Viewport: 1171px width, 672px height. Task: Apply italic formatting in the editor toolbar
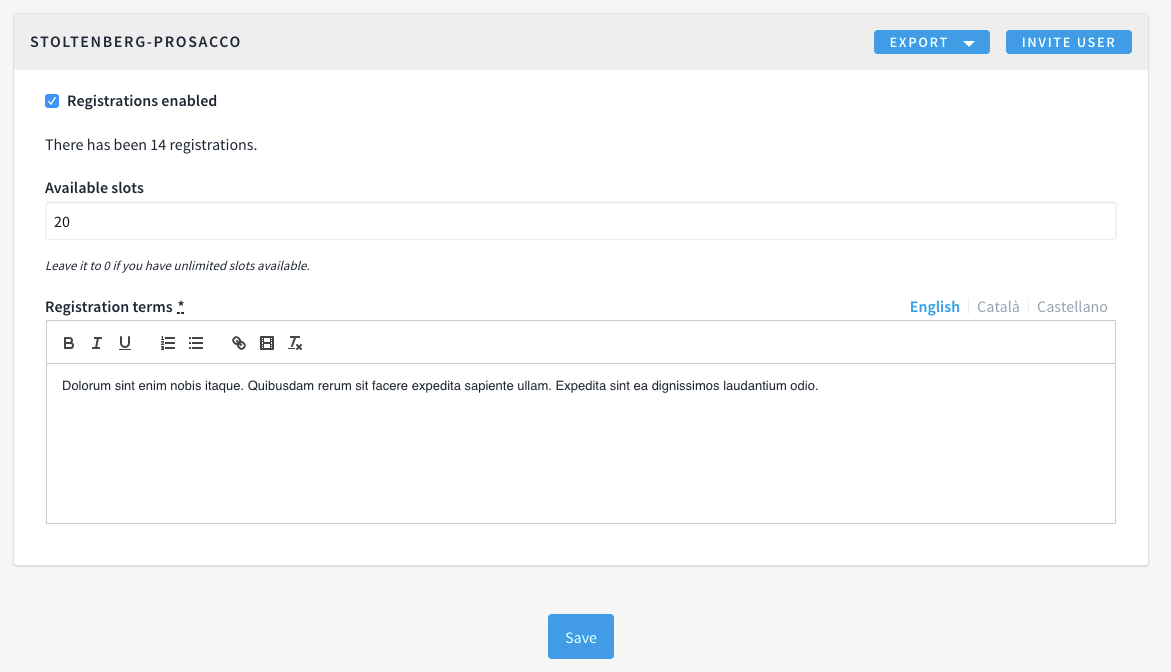[97, 343]
